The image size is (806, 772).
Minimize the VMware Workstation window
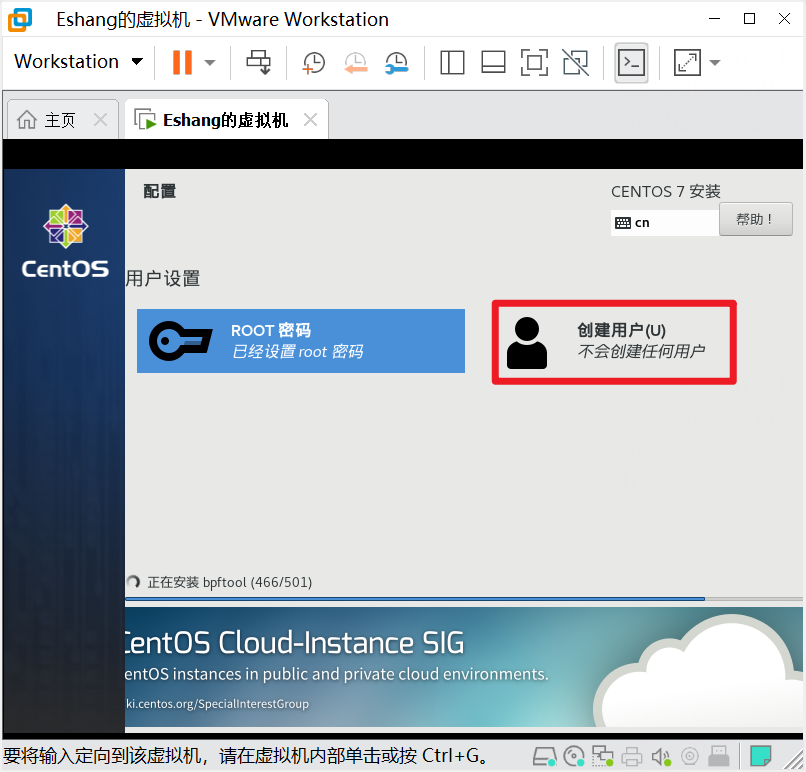[715, 19]
